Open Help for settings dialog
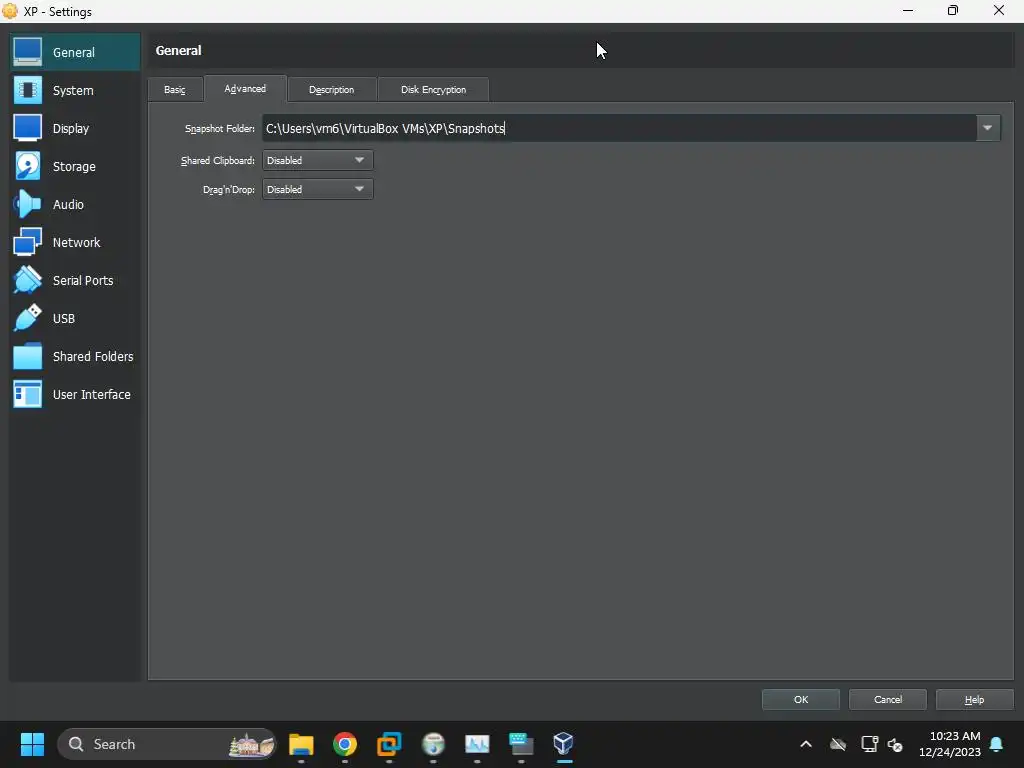The height and width of the screenshot is (768, 1024). coord(974,699)
